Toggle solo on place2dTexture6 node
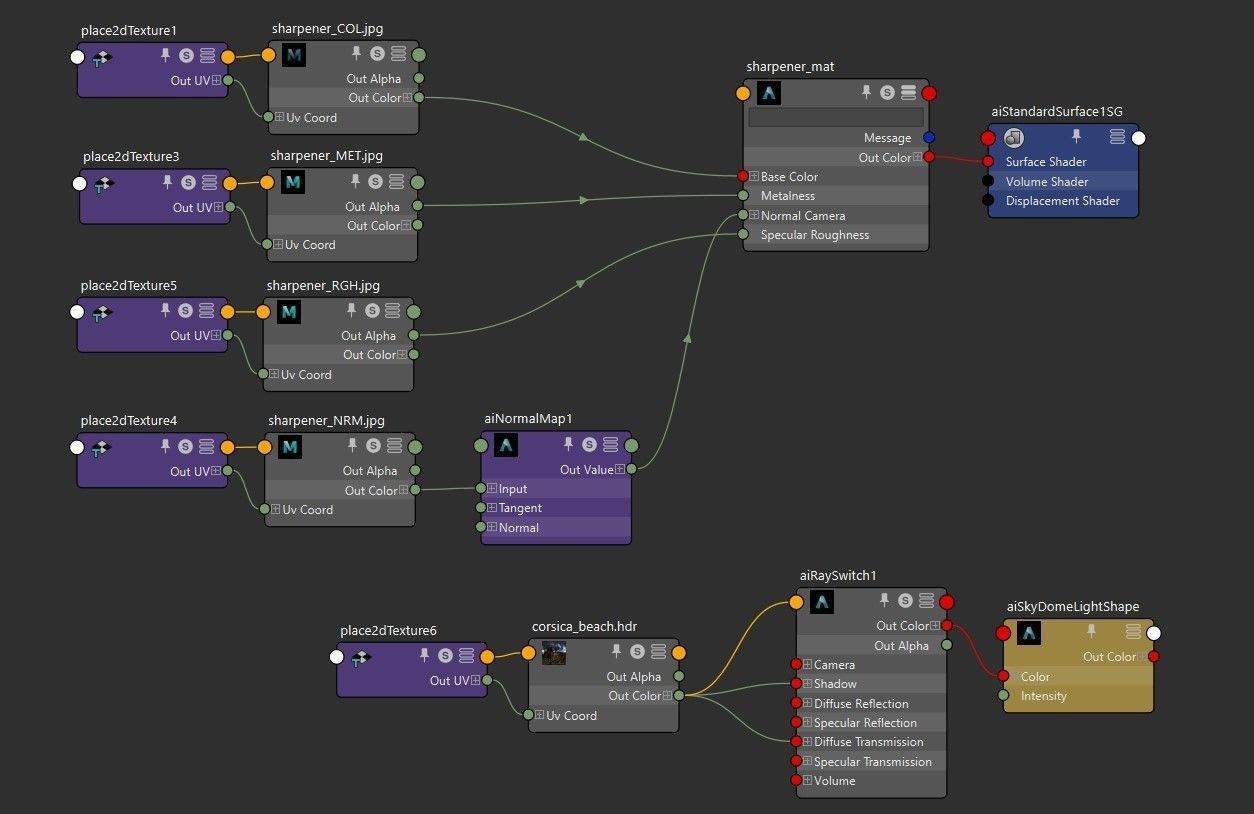 pyautogui.click(x=445, y=656)
